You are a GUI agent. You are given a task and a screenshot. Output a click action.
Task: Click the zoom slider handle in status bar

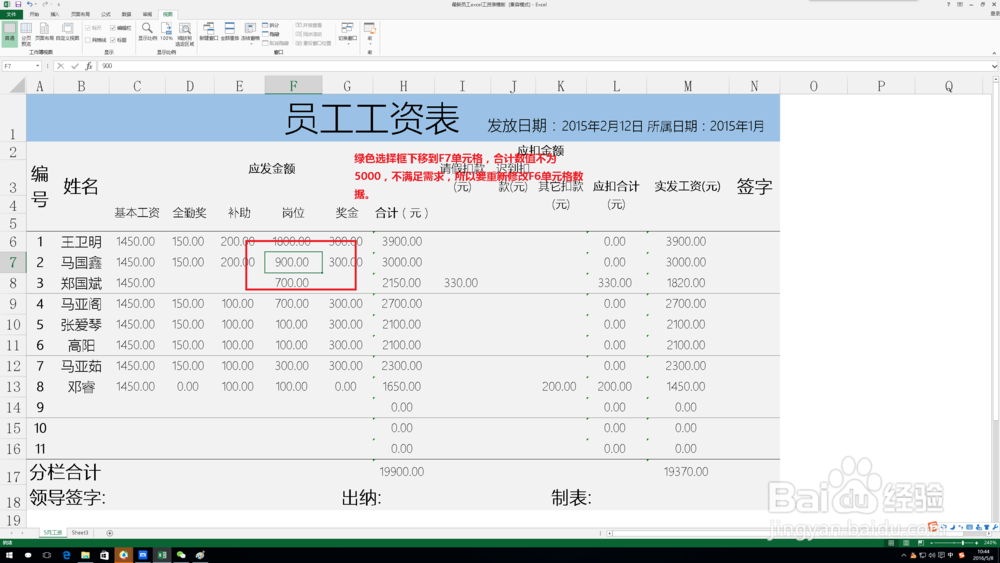pyautogui.click(x=963, y=543)
